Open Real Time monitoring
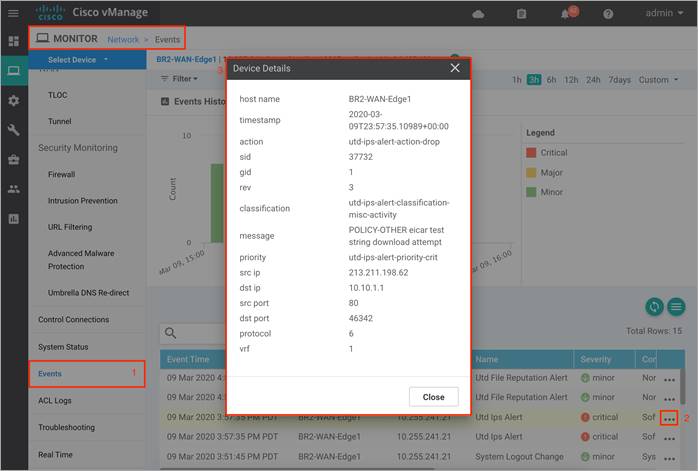Viewport: 698px width, 471px height. pos(55,455)
